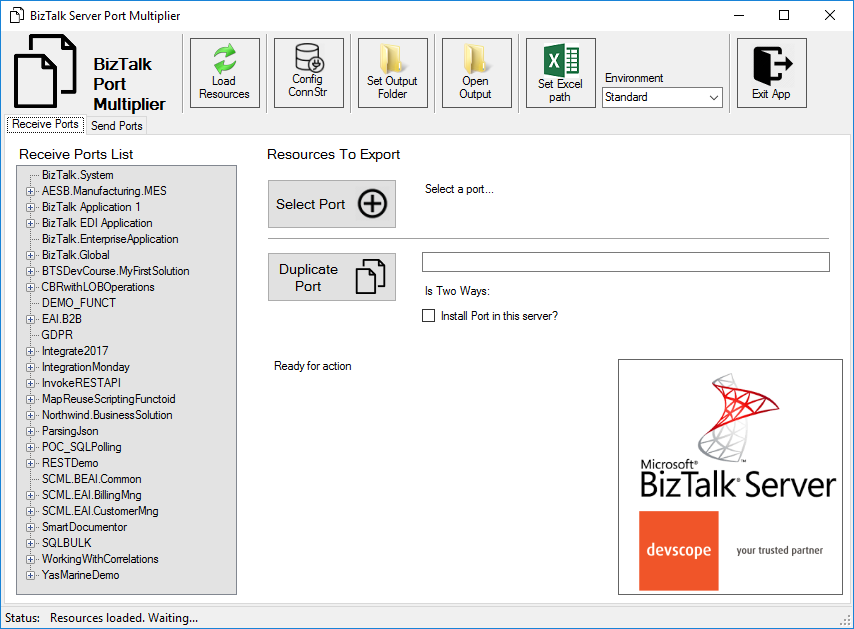The height and width of the screenshot is (629, 854).
Task: Select AESB.Manufacturing.MES application label
Action: [104, 191]
